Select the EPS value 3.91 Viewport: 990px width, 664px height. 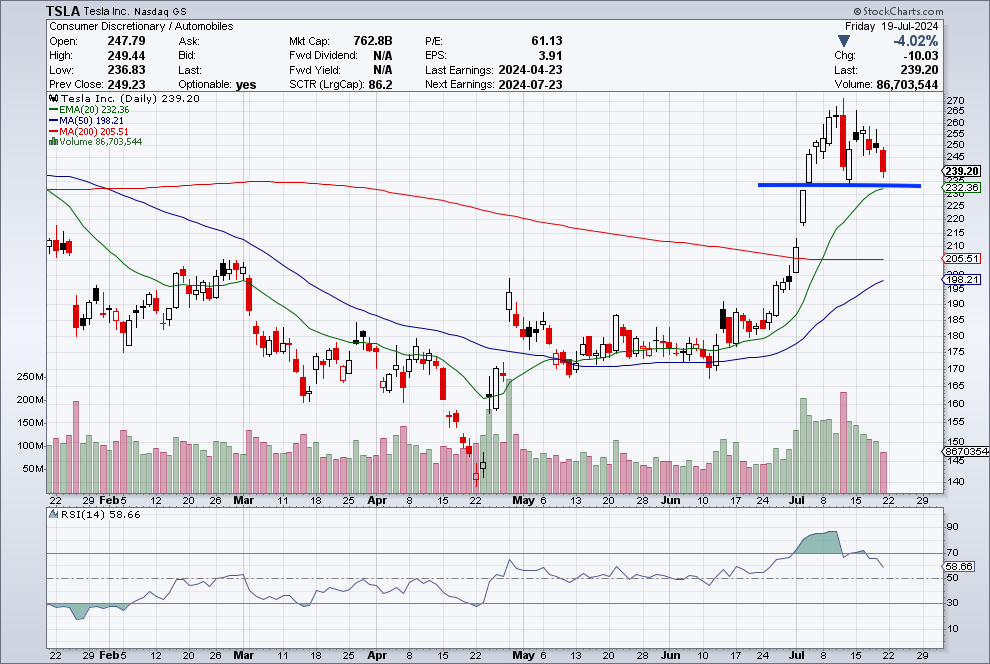coord(551,55)
